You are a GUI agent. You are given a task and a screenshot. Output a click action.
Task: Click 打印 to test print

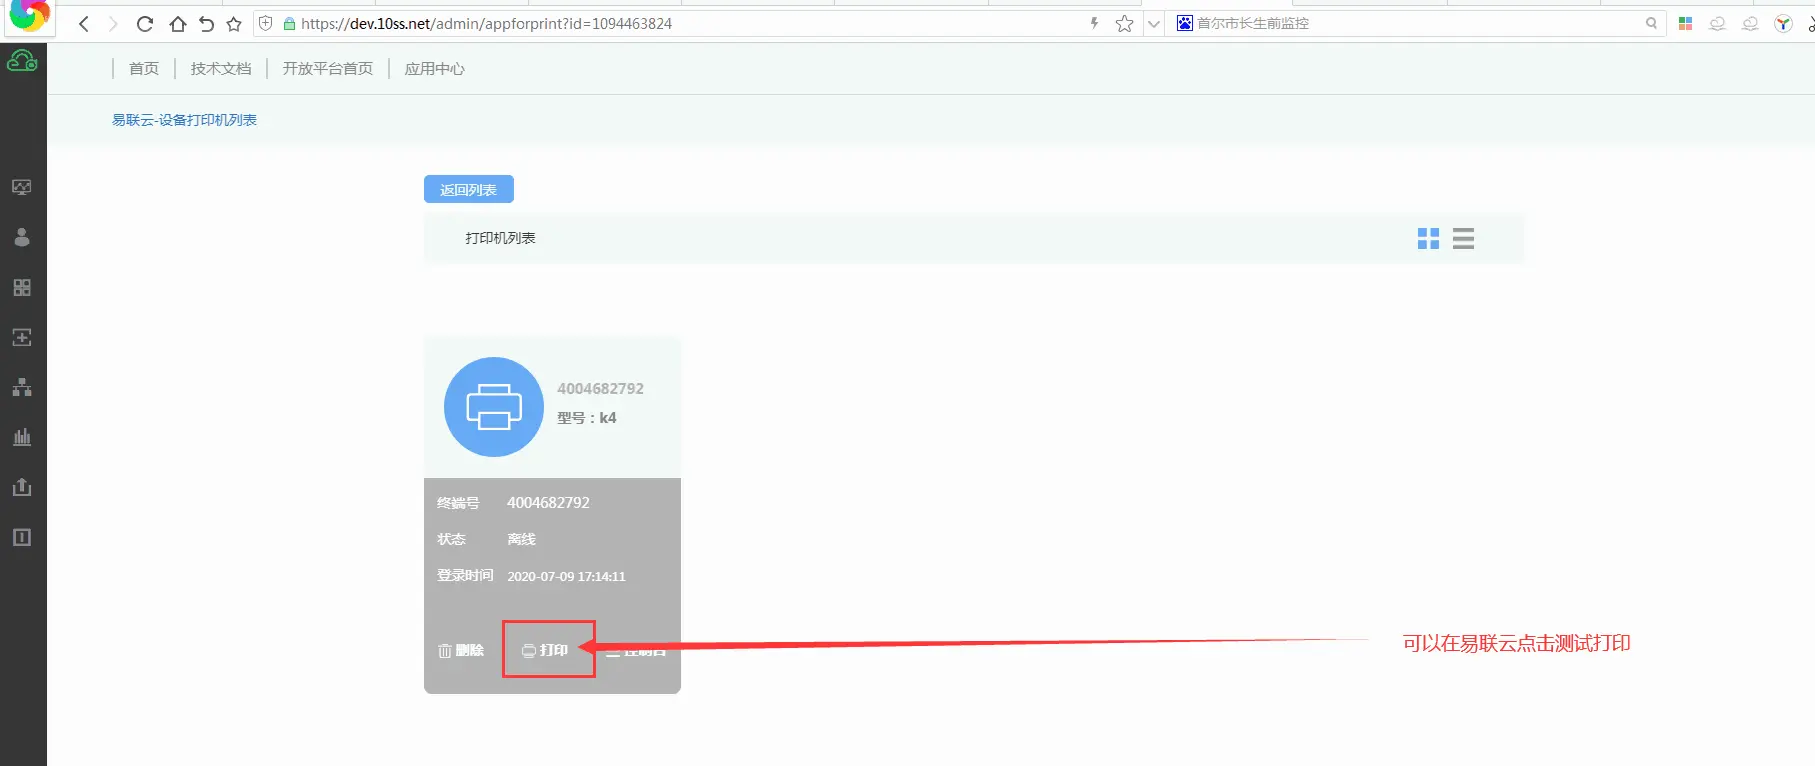coord(546,650)
